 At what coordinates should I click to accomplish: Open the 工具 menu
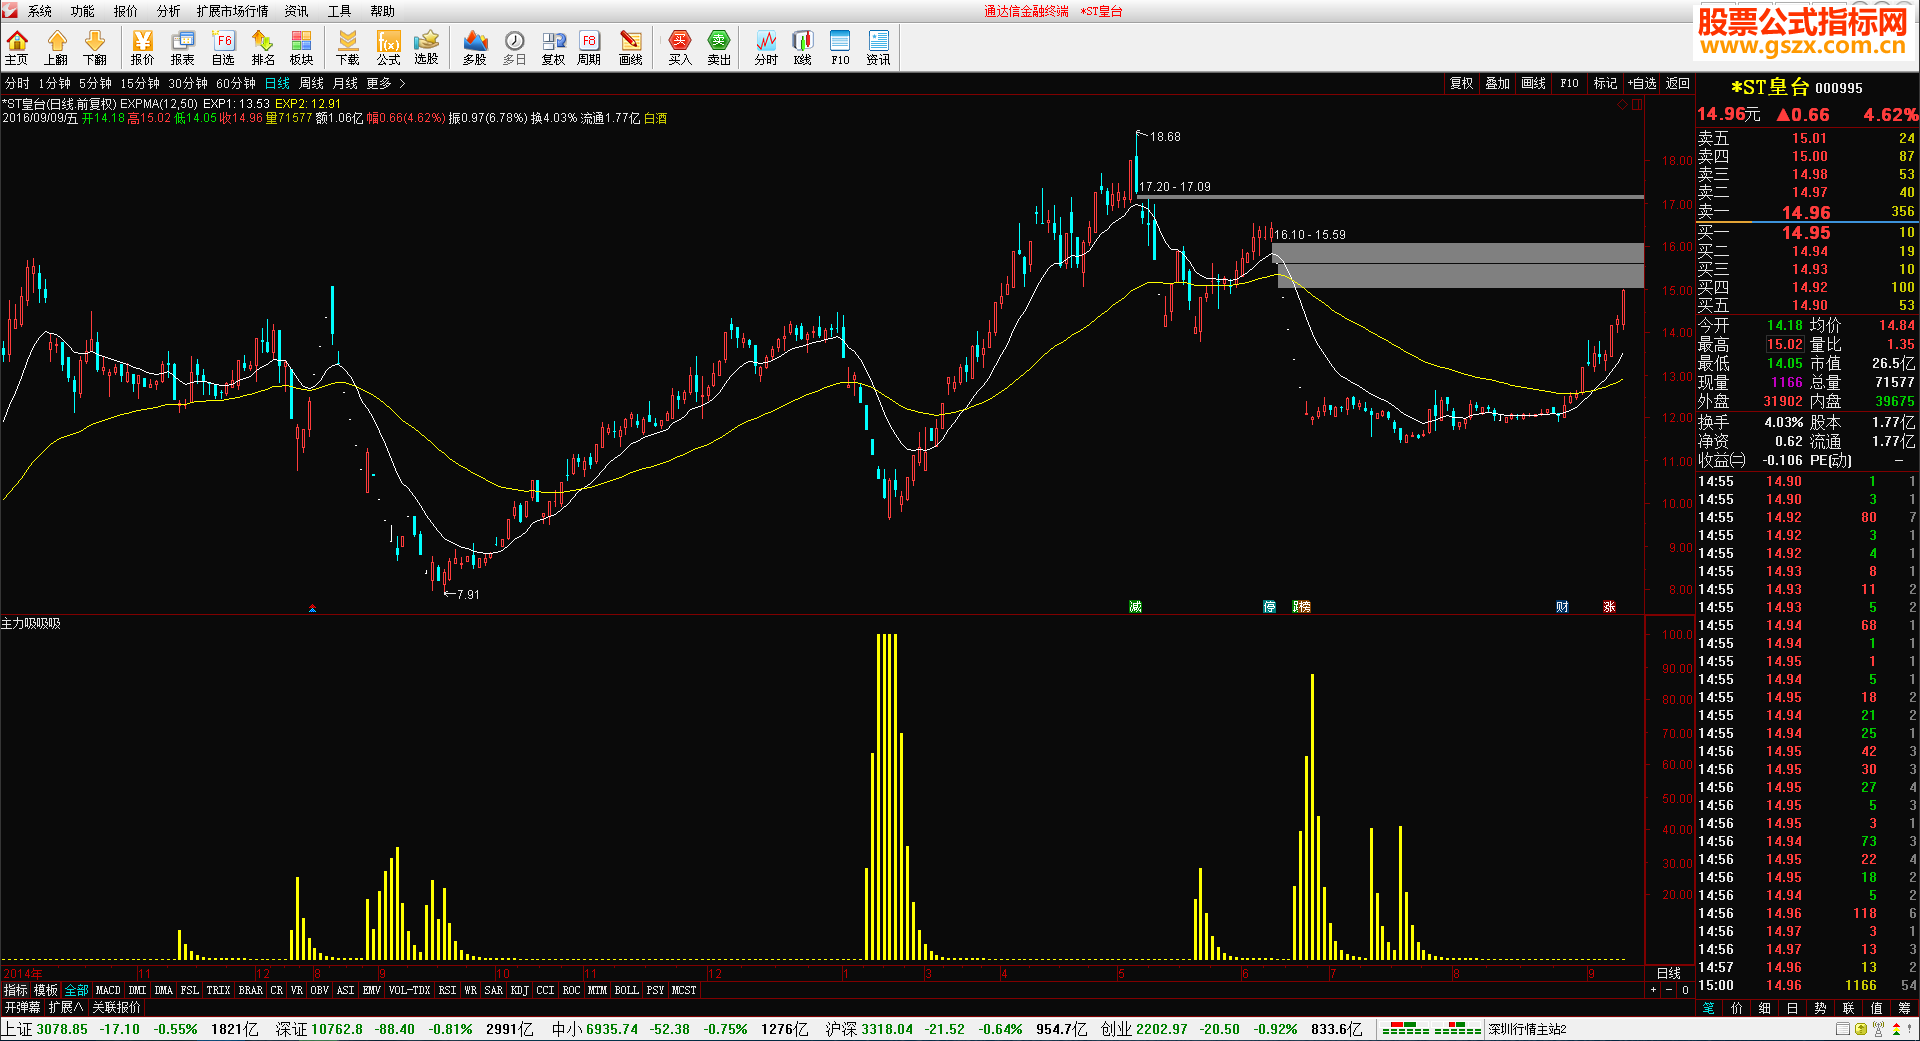(x=340, y=11)
